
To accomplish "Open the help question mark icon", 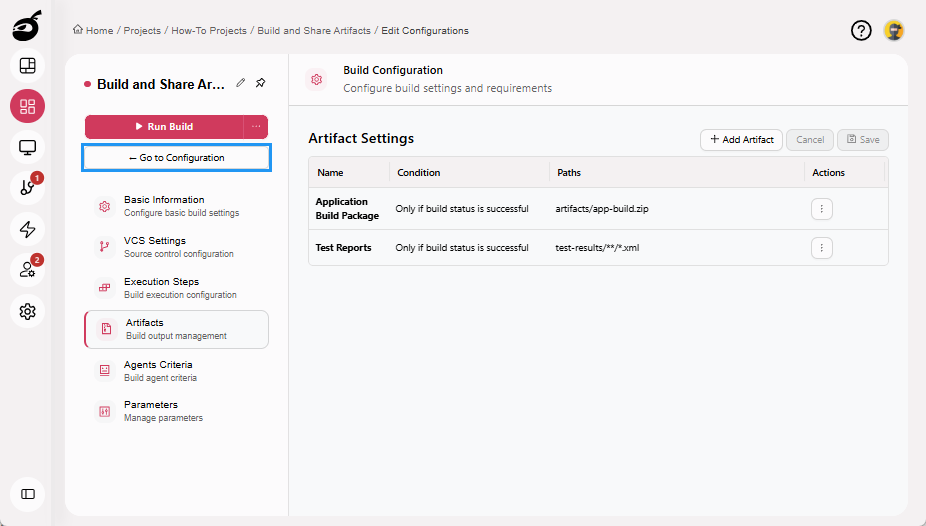I will [x=861, y=30].
